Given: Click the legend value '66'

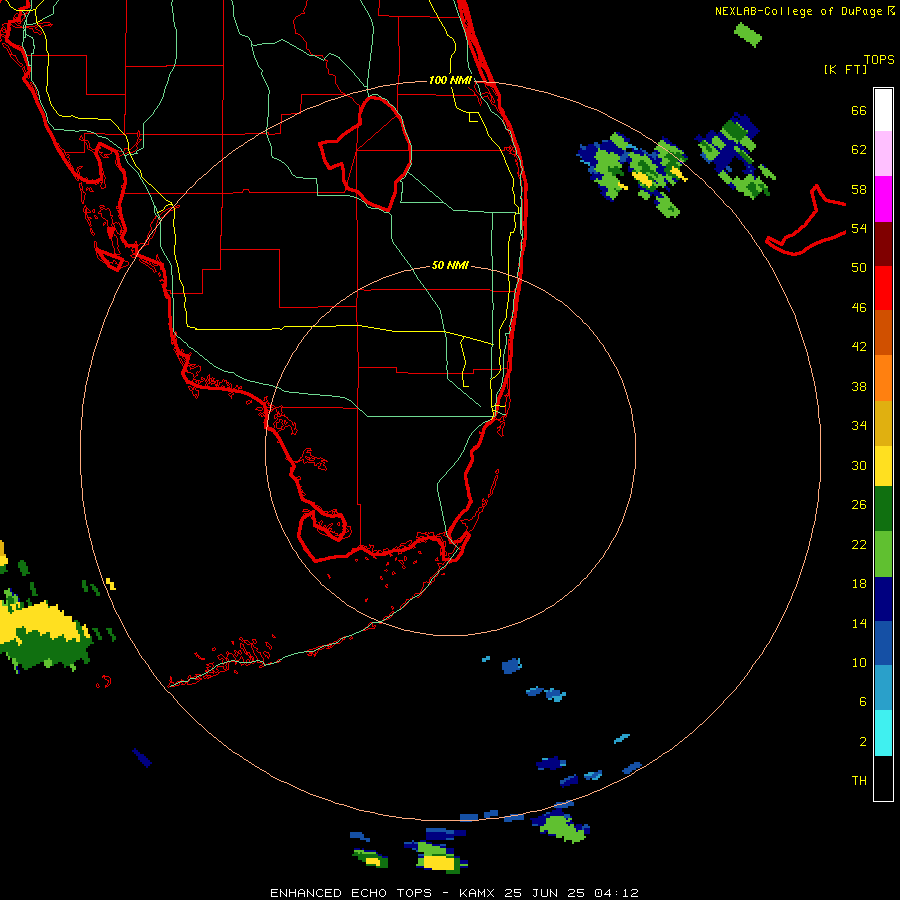Looking at the screenshot, I should pyautogui.click(x=859, y=110).
